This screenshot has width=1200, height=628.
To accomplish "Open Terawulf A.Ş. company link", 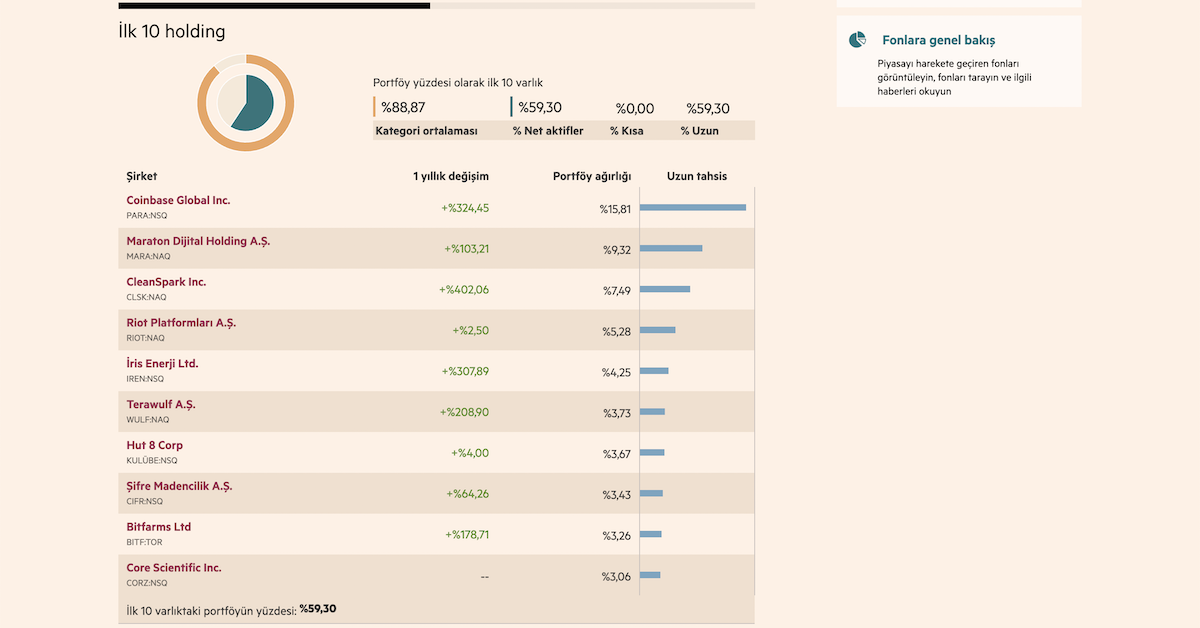I will click(x=161, y=404).
